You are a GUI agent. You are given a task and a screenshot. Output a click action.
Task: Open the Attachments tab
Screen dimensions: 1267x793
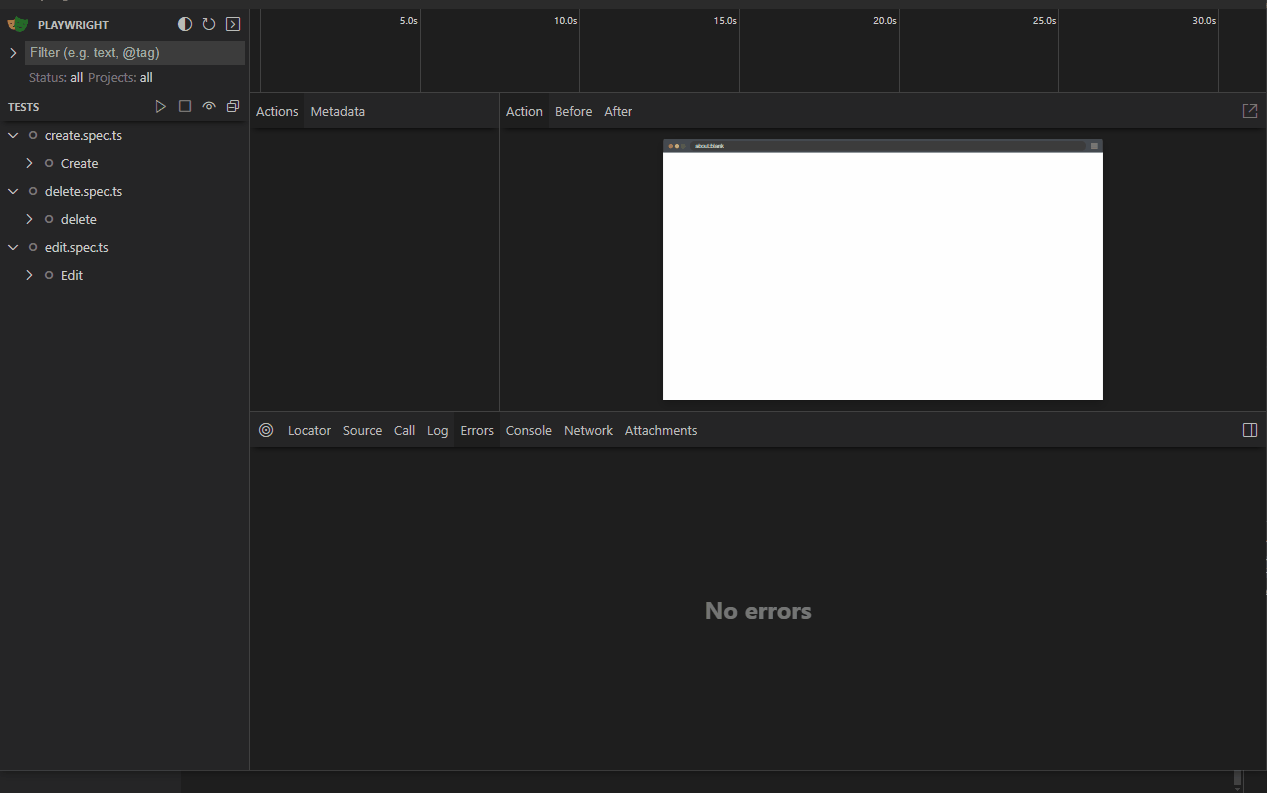(661, 430)
